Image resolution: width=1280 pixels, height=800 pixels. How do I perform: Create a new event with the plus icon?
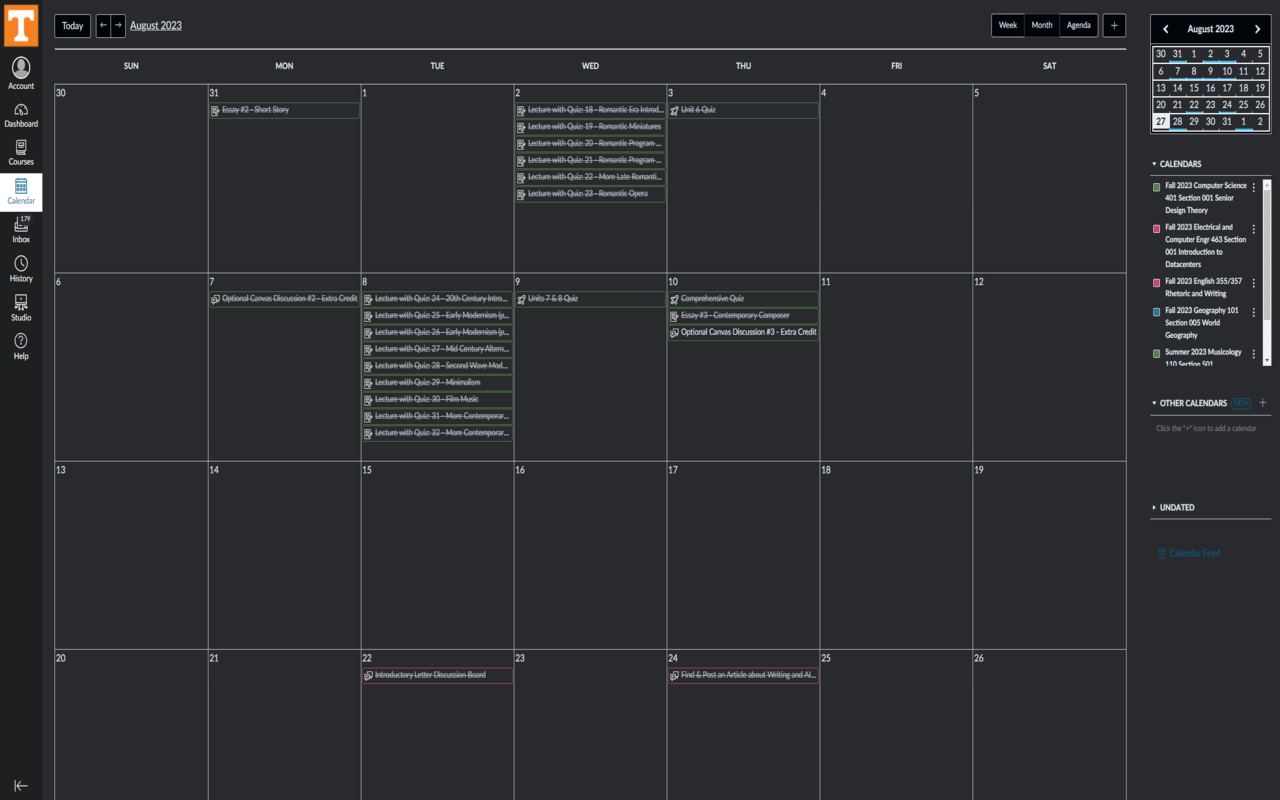click(x=1114, y=25)
